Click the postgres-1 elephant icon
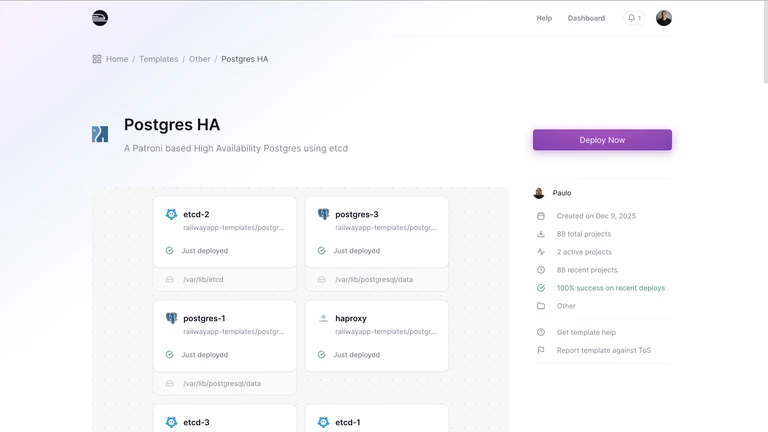768x432 pixels. coord(171,318)
